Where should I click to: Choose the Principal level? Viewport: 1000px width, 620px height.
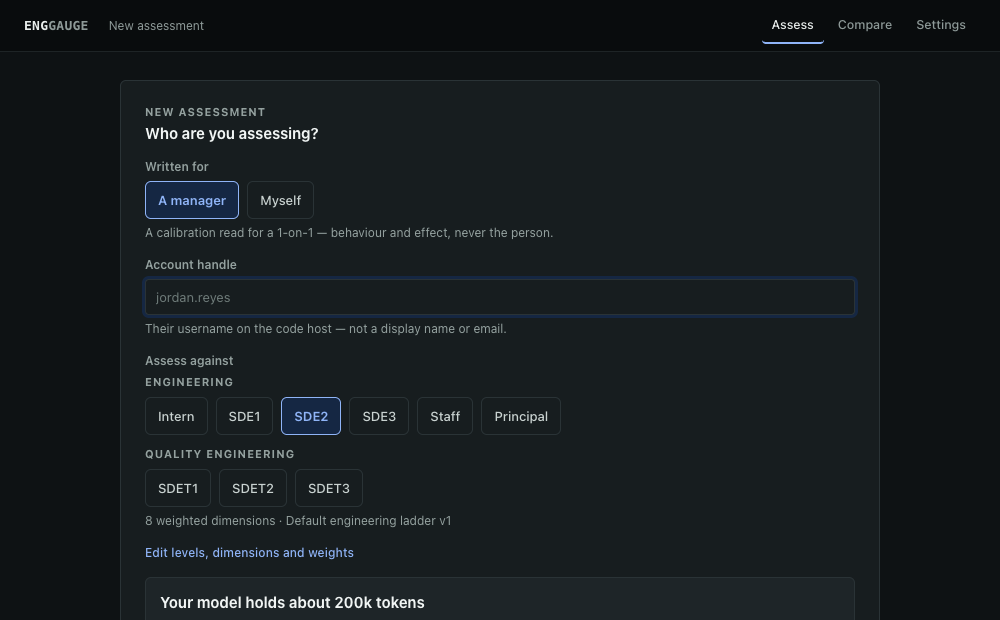521,417
